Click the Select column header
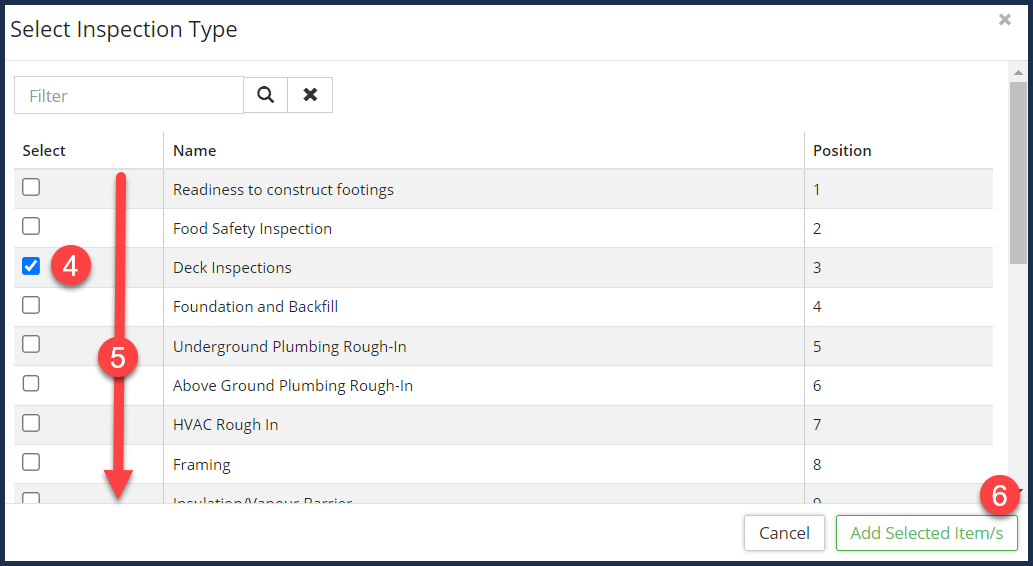Image resolution: width=1033 pixels, height=566 pixels. 44,151
